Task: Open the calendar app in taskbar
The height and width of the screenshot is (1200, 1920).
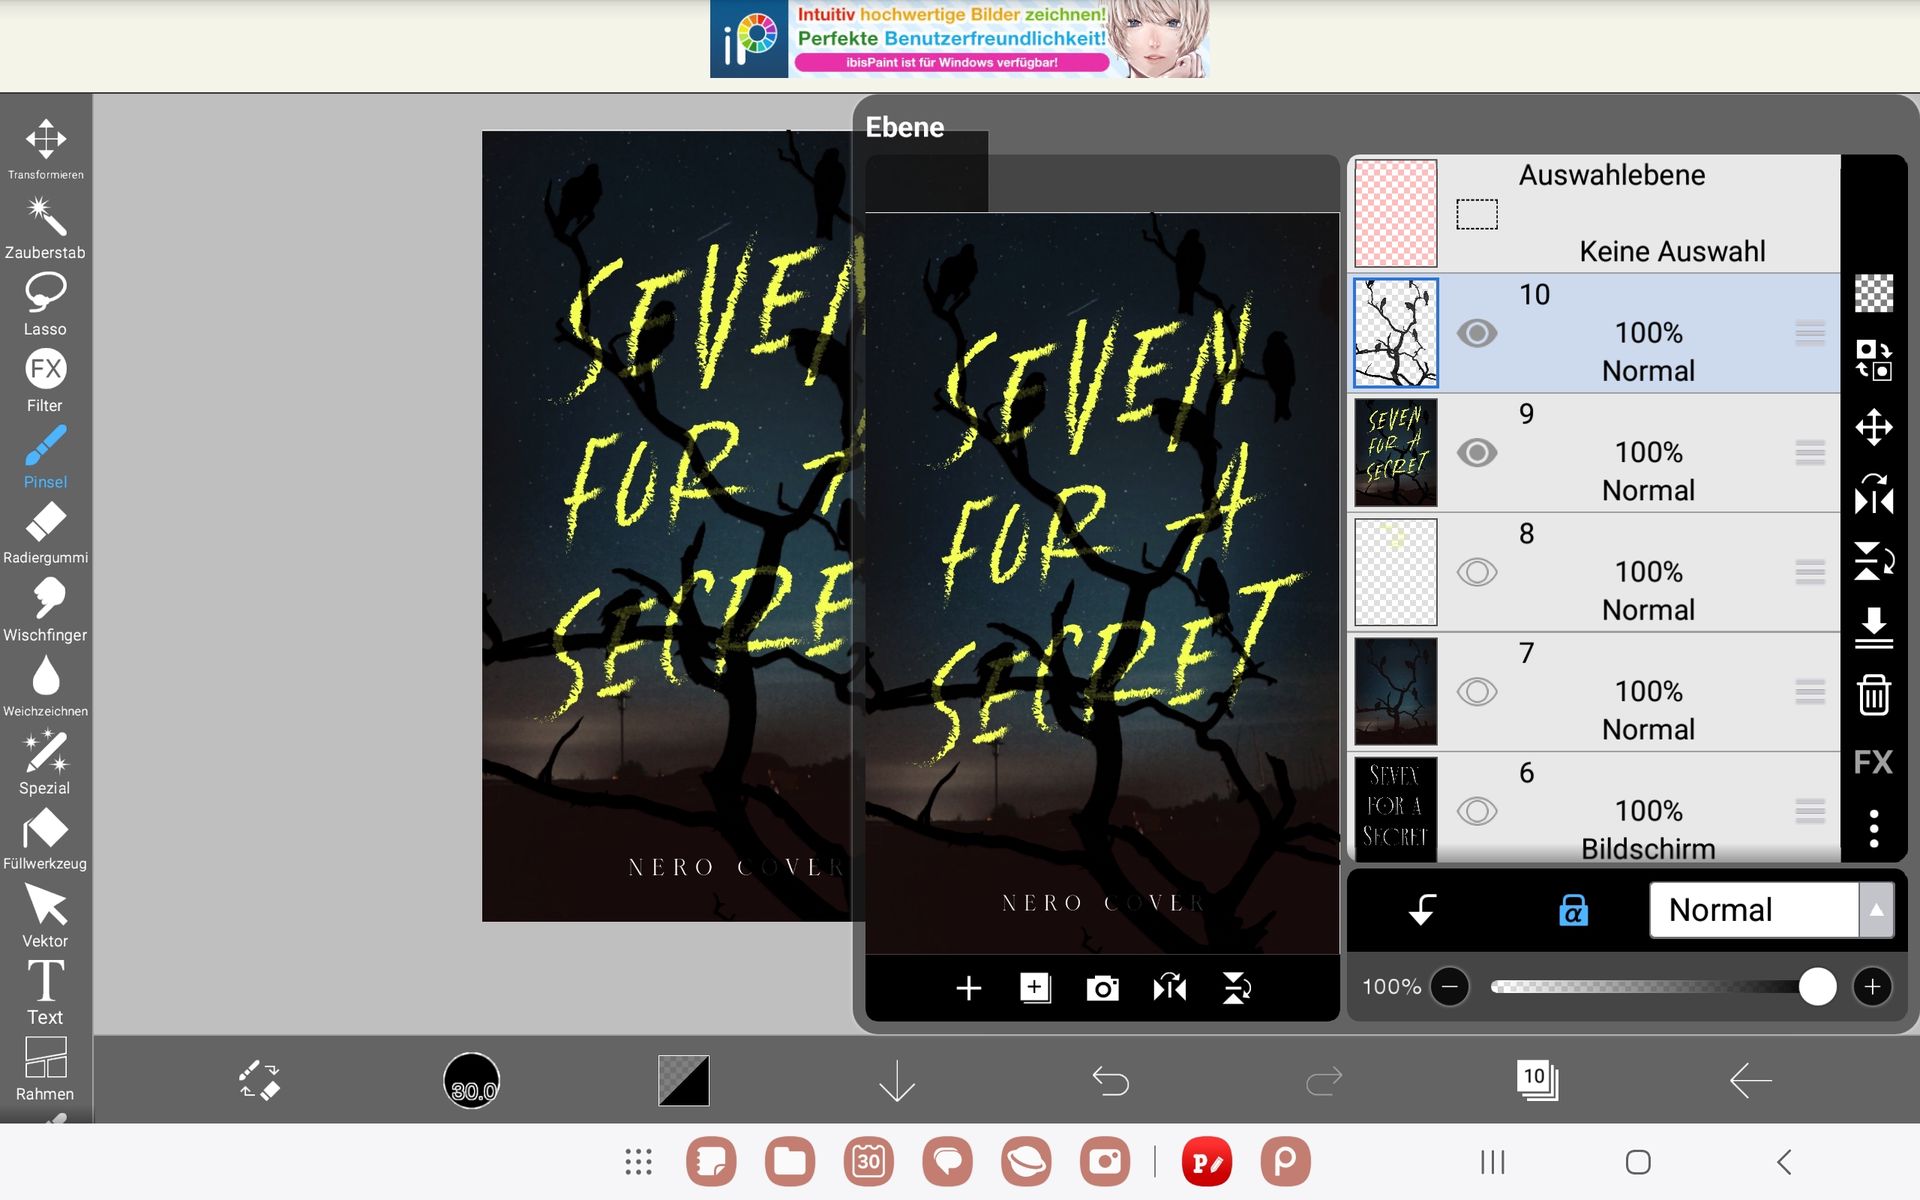Action: click(x=868, y=1162)
